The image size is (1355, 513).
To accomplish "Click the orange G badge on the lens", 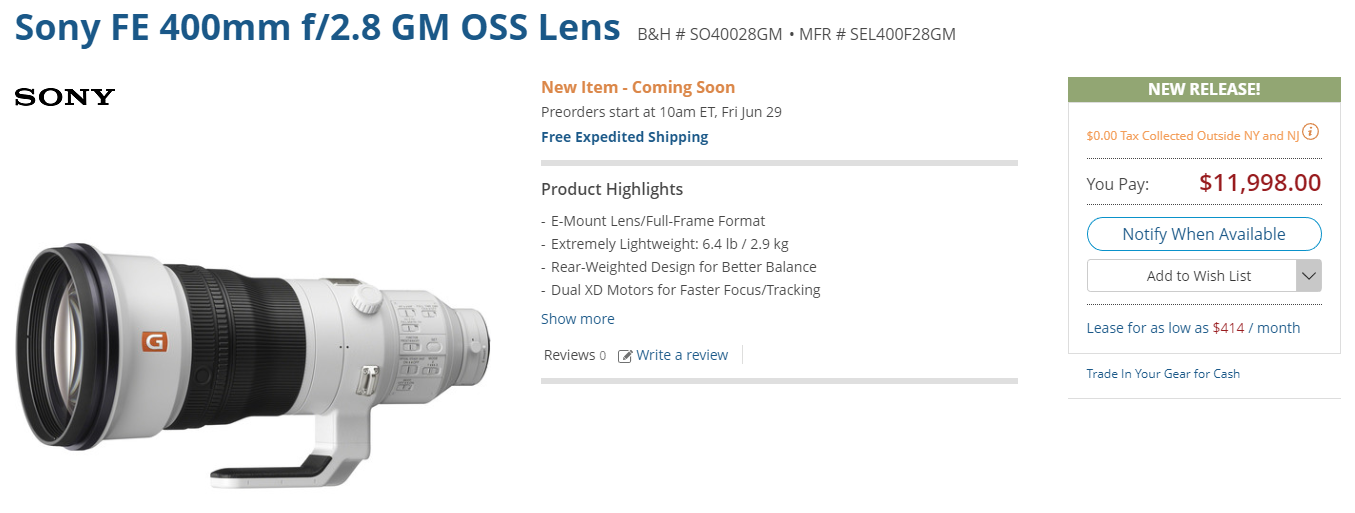I will [x=155, y=341].
